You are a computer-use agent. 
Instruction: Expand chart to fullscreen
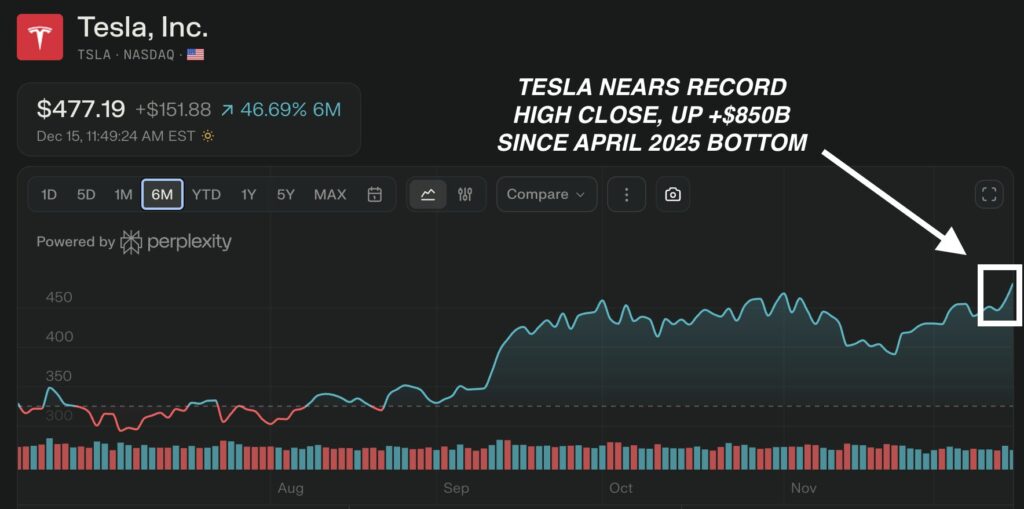click(x=989, y=194)
